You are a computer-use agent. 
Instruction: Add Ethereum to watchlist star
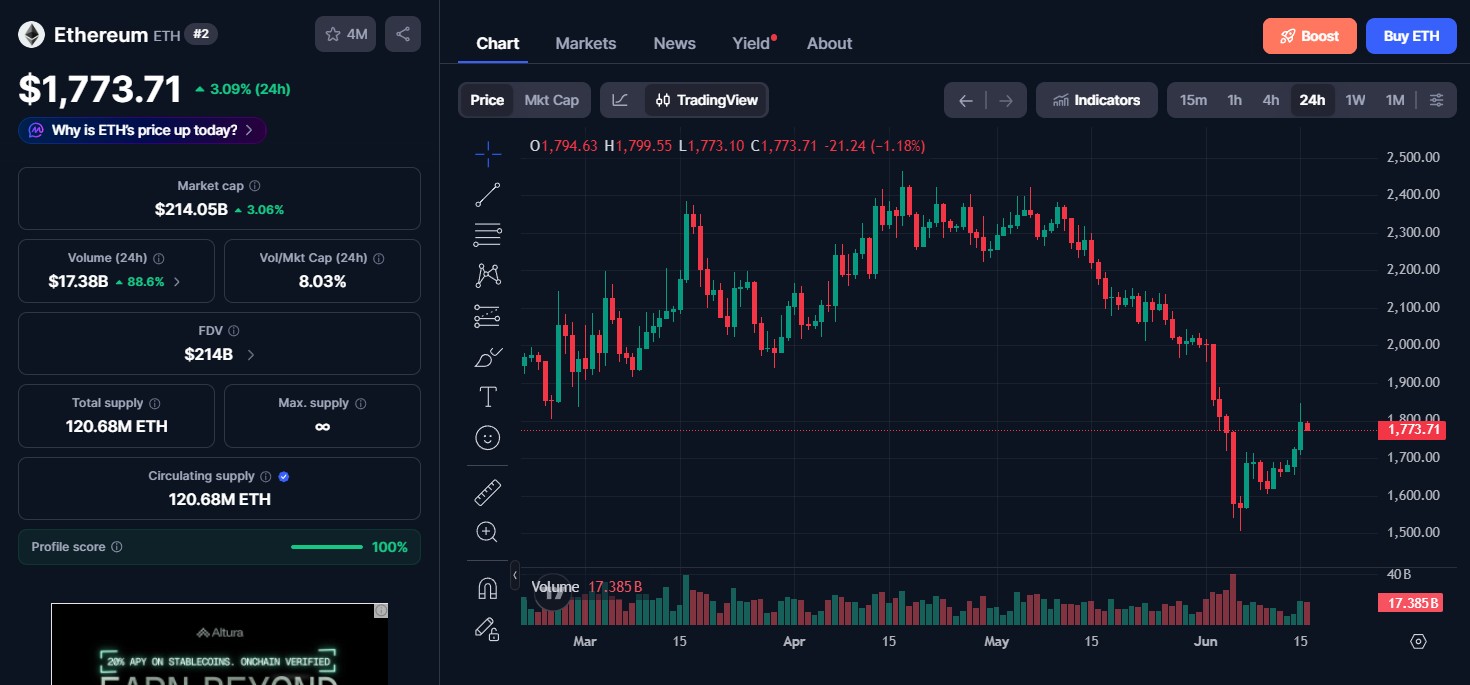[x=345, y=34]
